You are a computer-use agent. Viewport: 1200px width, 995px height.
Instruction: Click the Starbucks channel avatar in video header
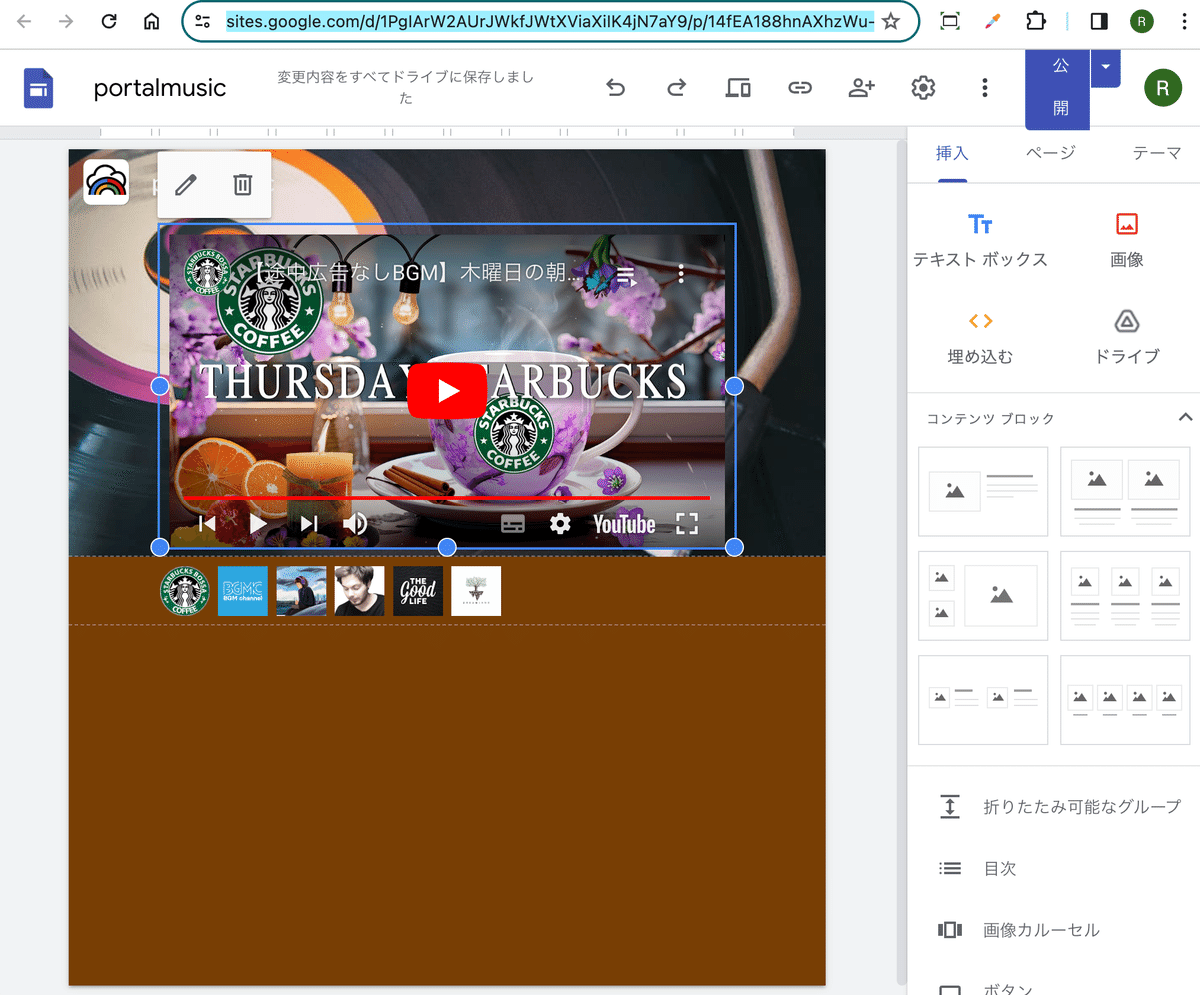tap(208, 273)
